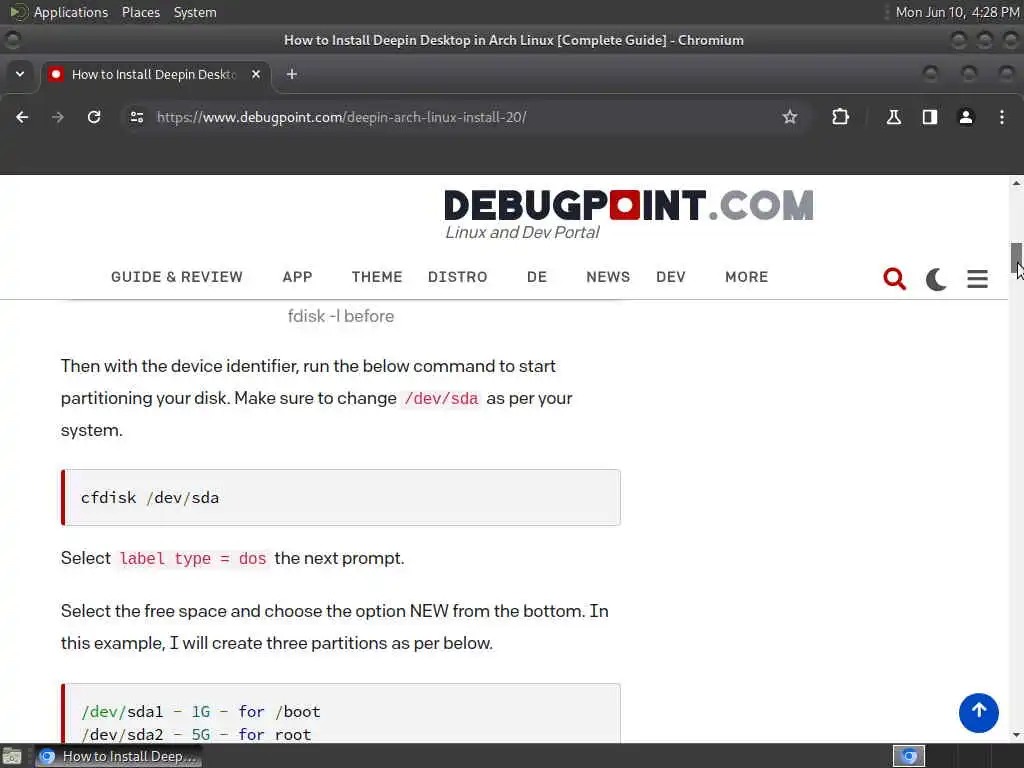Open the MORE menu item
This screenshot has height=768, width=1024.
pyautogui.click(x=746, y=277)
